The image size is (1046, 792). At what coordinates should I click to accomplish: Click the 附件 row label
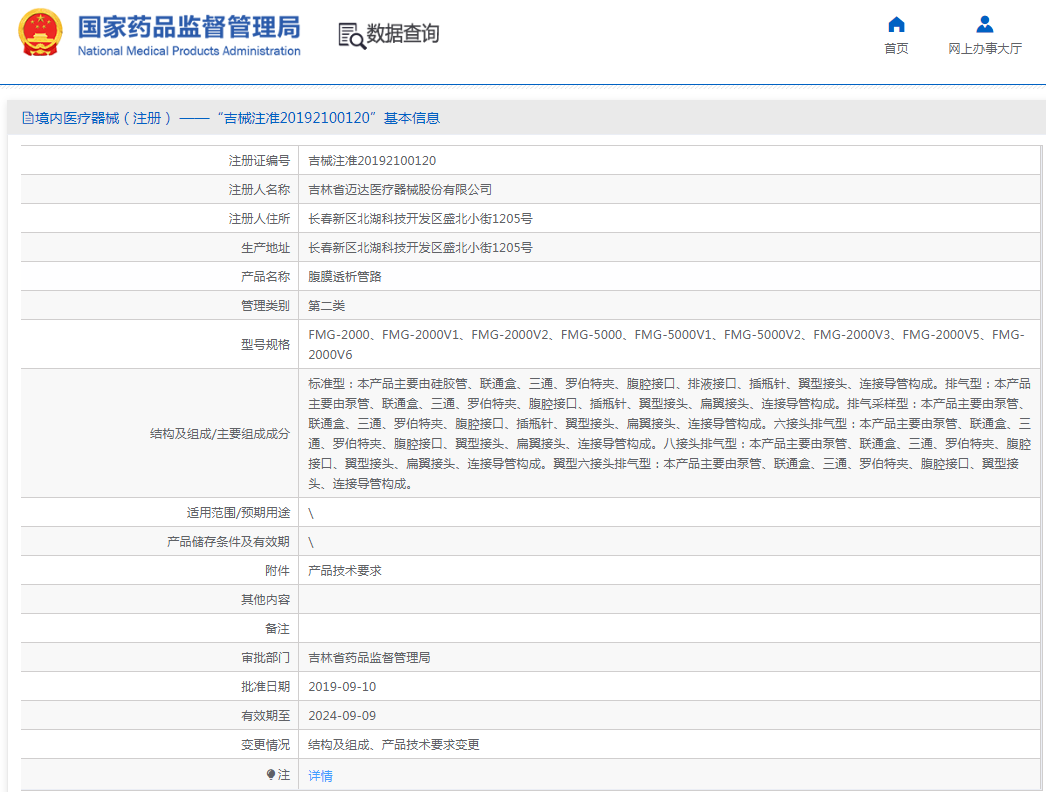[x=278, y=570]
